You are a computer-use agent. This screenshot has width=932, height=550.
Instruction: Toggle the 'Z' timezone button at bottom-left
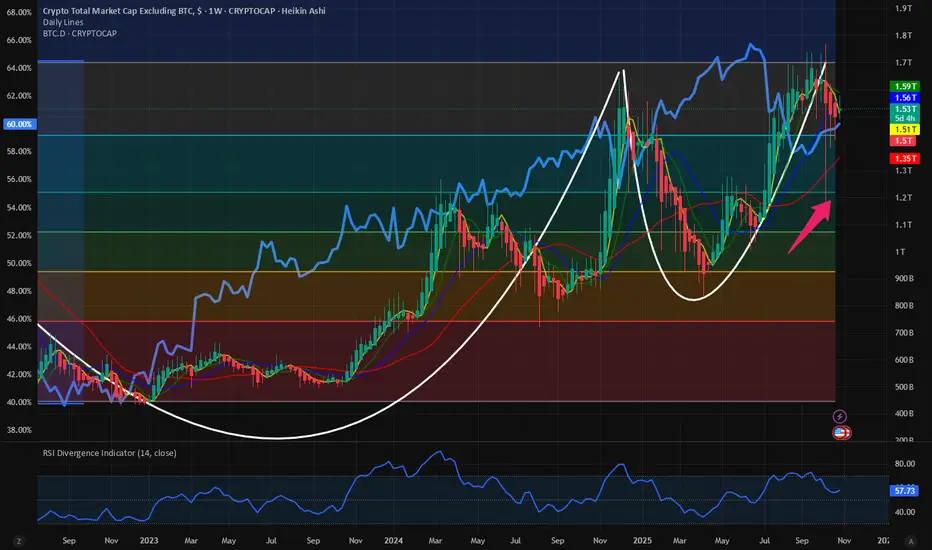tap(19, 541)
